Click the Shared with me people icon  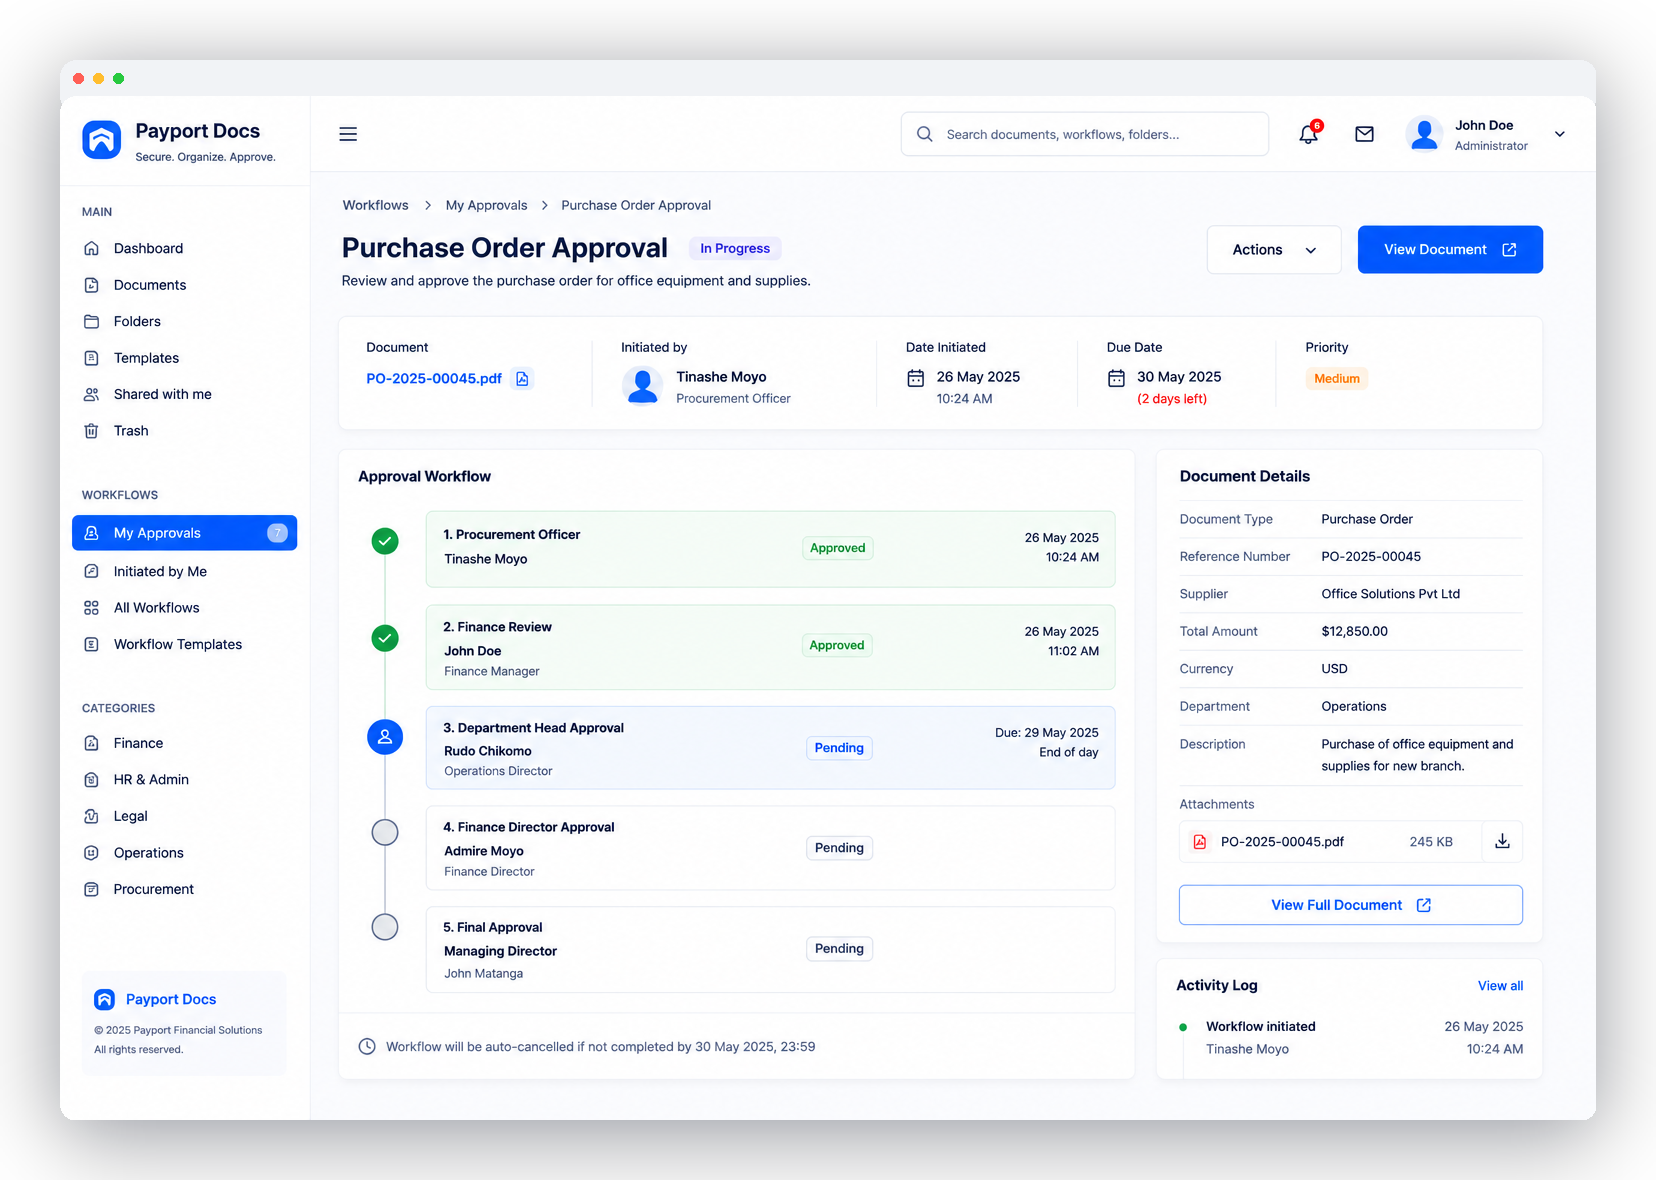(91, 394)
